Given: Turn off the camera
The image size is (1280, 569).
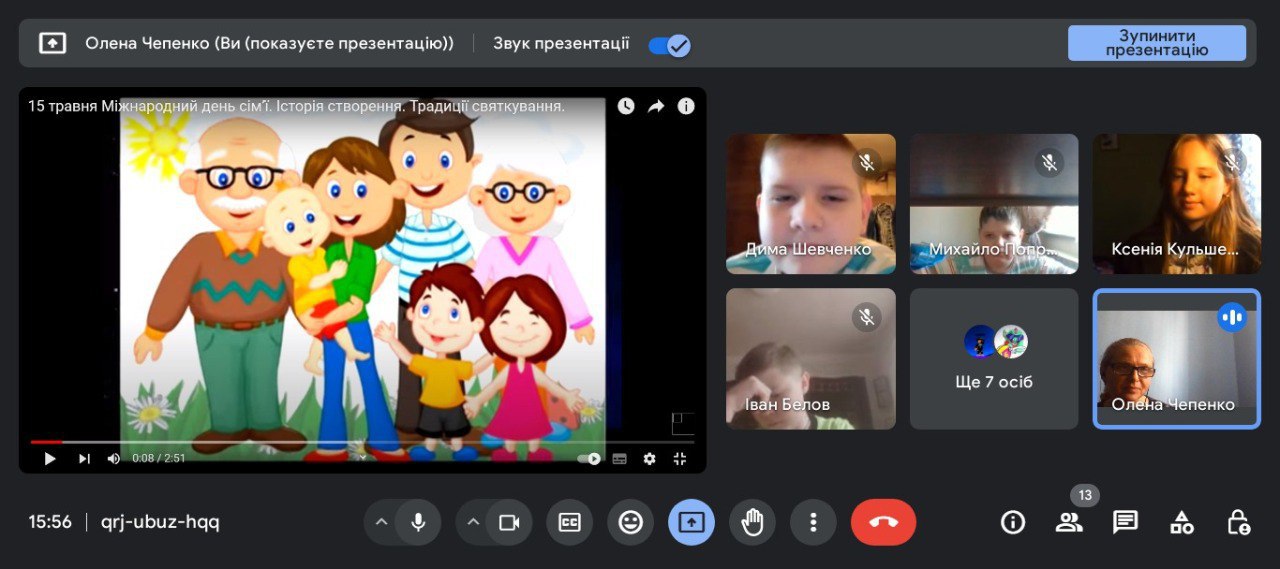Looking at the screenshot, I should [509, 522].
